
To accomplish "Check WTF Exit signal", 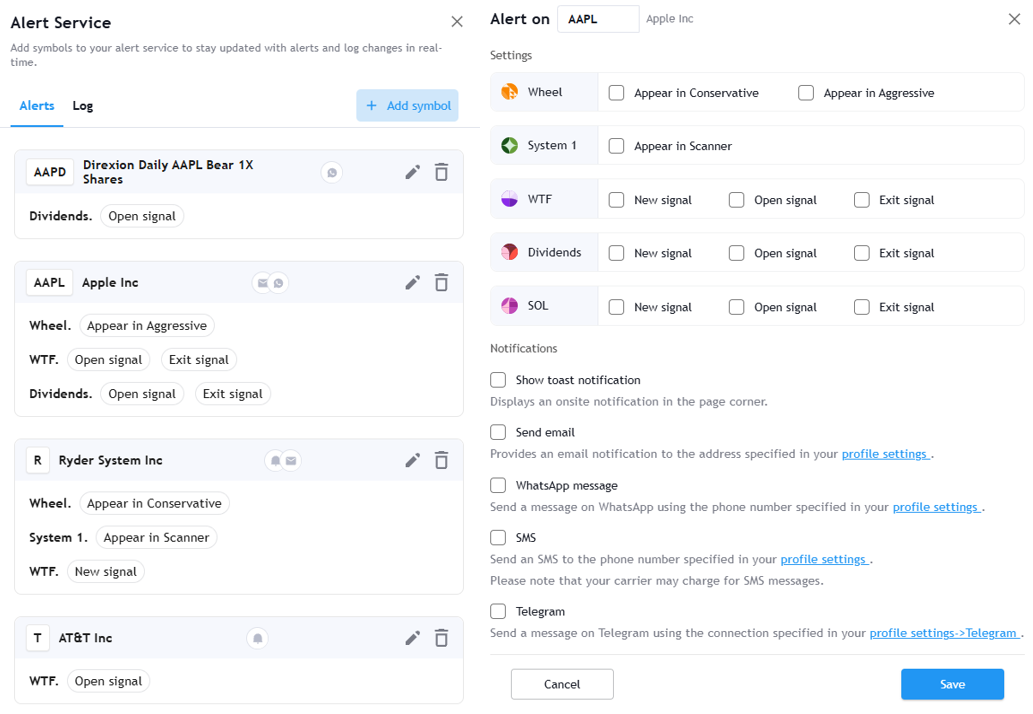I will 862,200.
